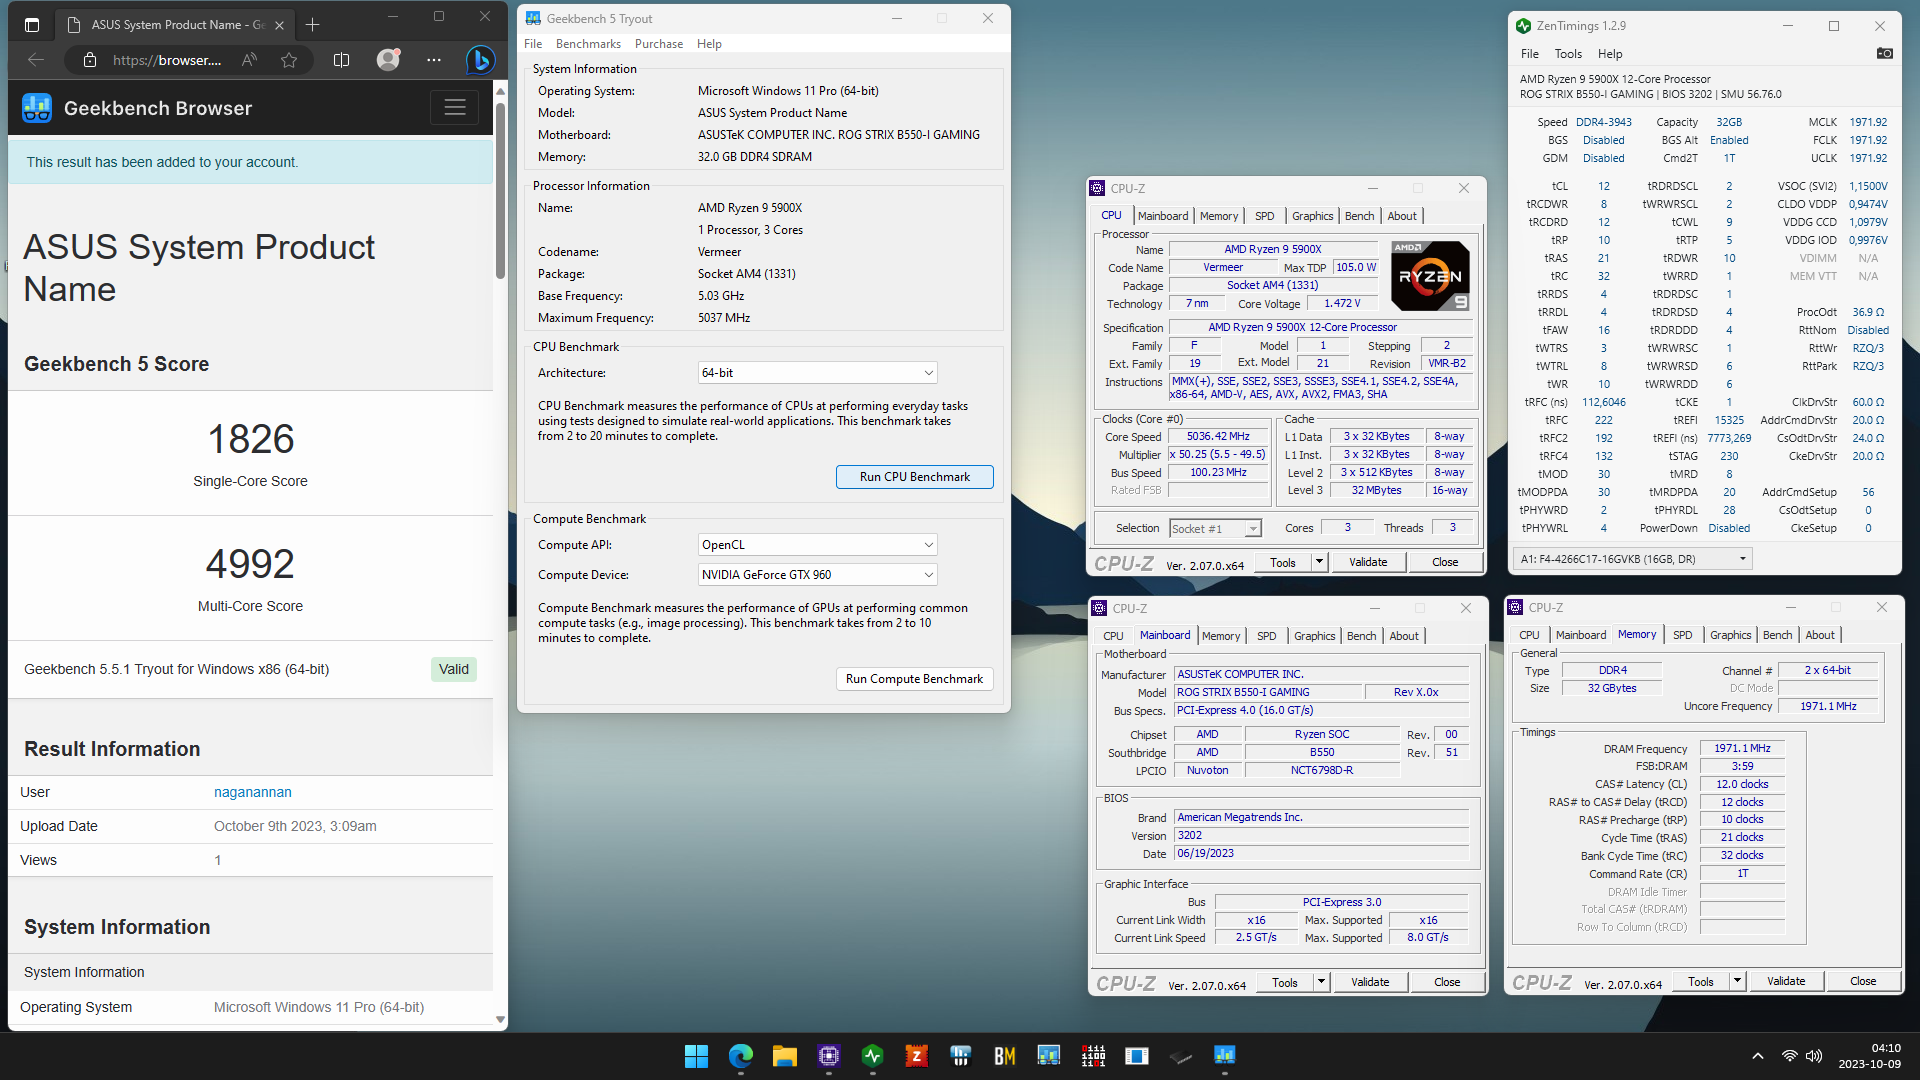Click the Ryzen 9 logo in CPU-Z
This screenshot has height=1080, width=1920.
[x=1431, y=276]
